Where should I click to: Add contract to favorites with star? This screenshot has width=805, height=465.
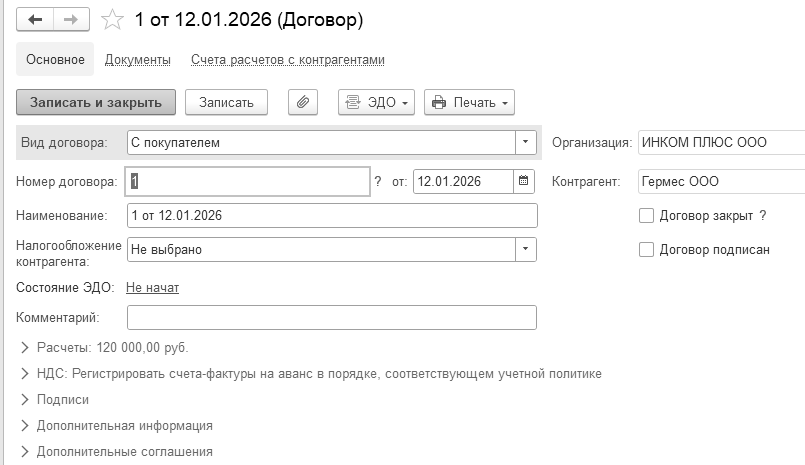point(113,19)
